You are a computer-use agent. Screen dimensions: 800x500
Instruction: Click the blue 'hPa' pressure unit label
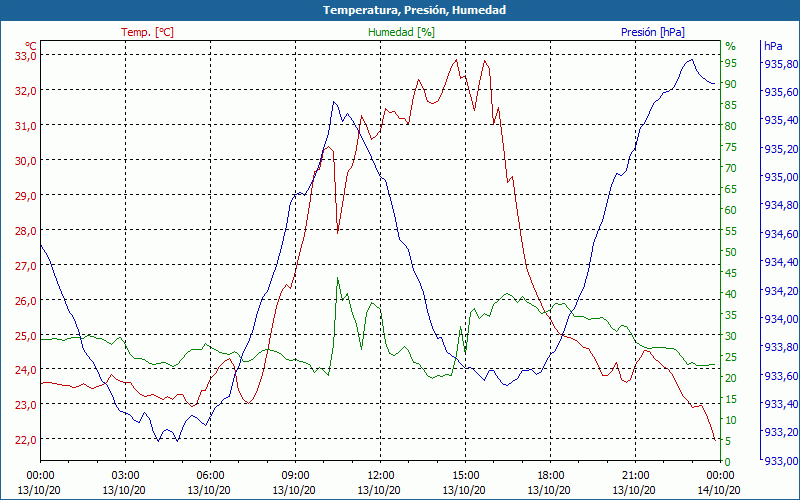773,46
